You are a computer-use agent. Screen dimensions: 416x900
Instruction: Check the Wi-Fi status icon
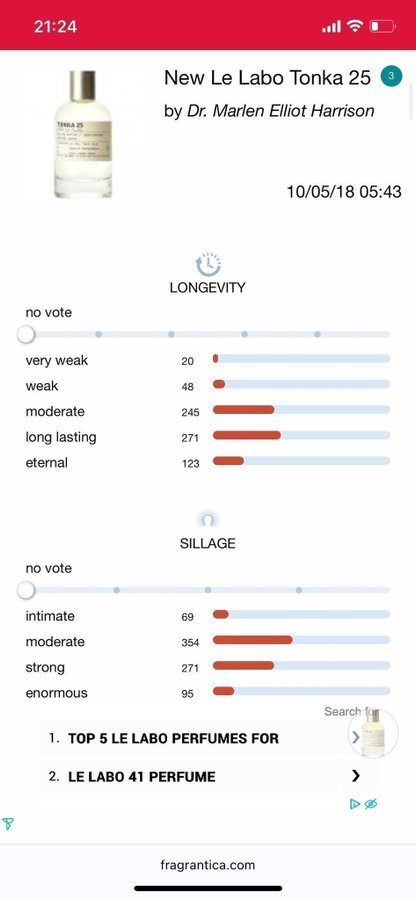coord(355,26)
